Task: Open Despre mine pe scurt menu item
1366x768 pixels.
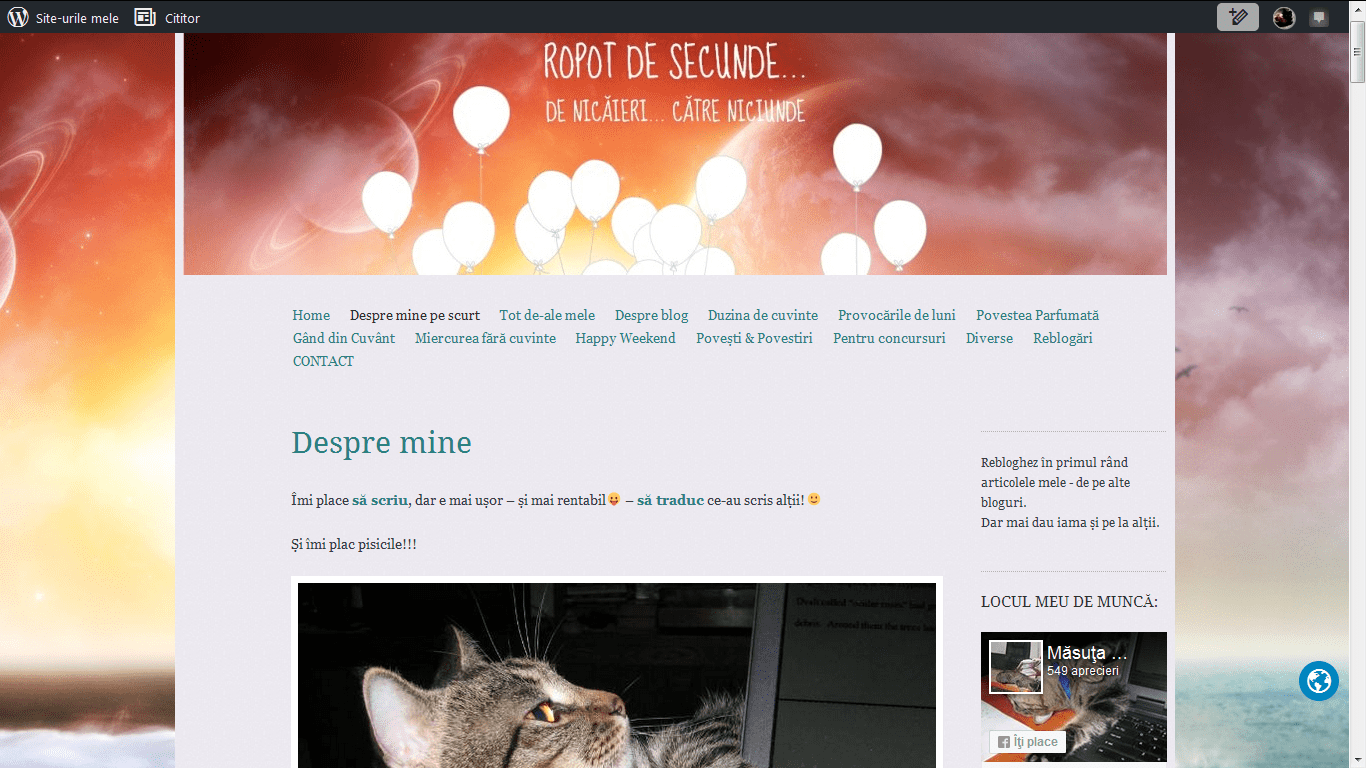Action: point(415,315)
